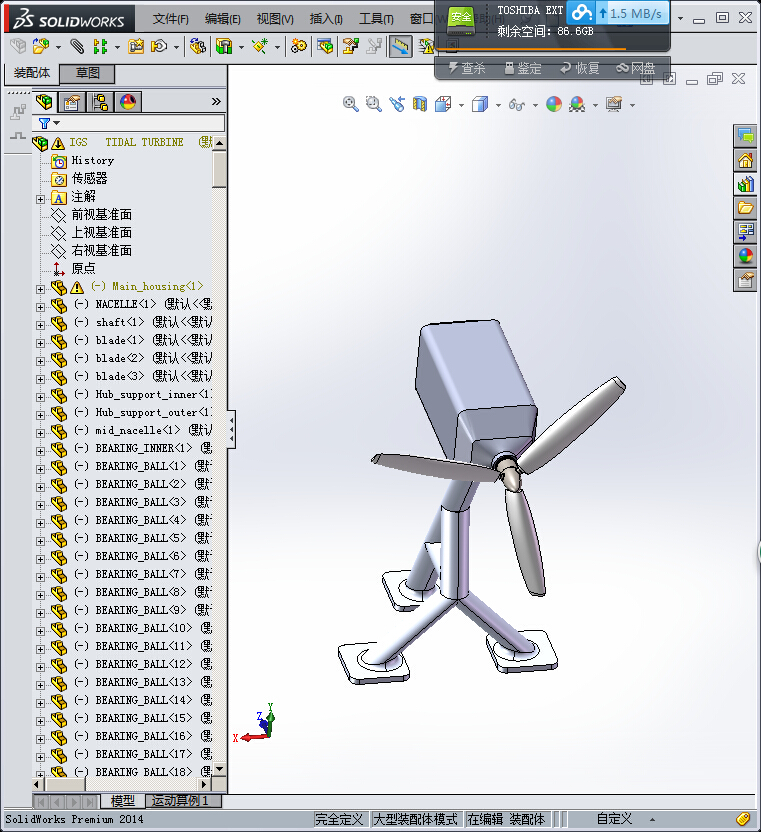Click the Edit Appearance color ball icon
Screen dimensions: 761x832
[554, 104]
